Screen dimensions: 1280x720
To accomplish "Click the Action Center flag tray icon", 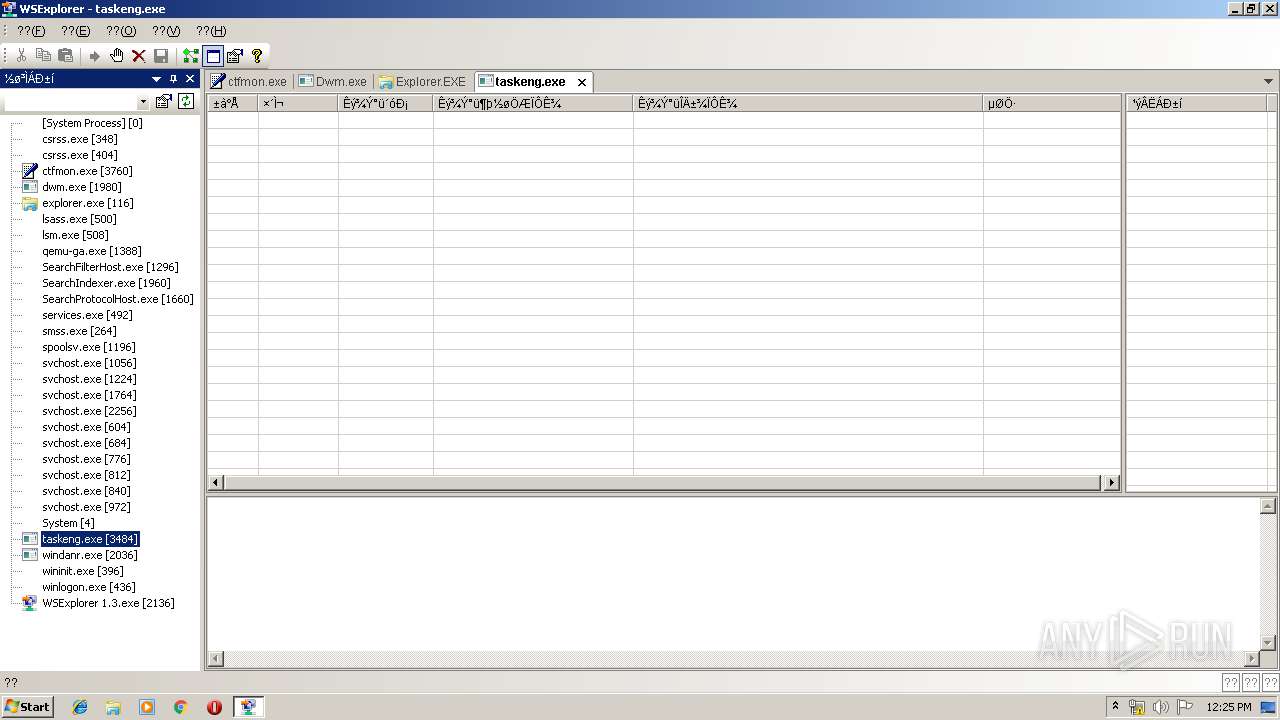I will 1185,707.
